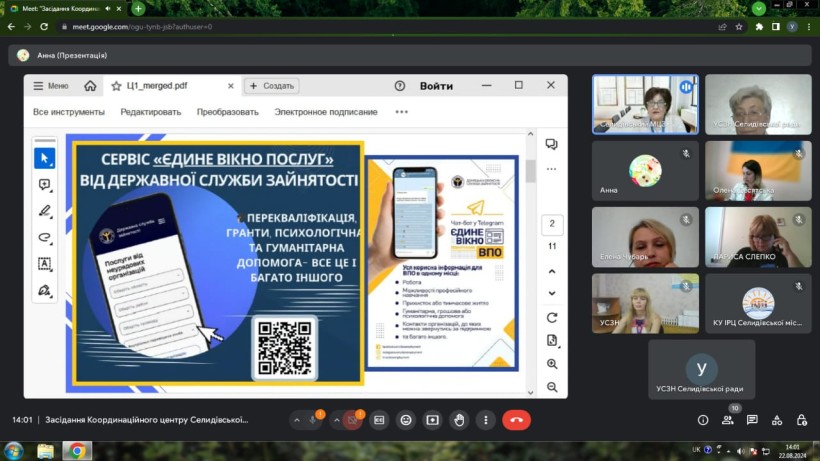Click Chrome icon in the taskbar
Viewport: 820px width, 461px height.
[77, 451]
